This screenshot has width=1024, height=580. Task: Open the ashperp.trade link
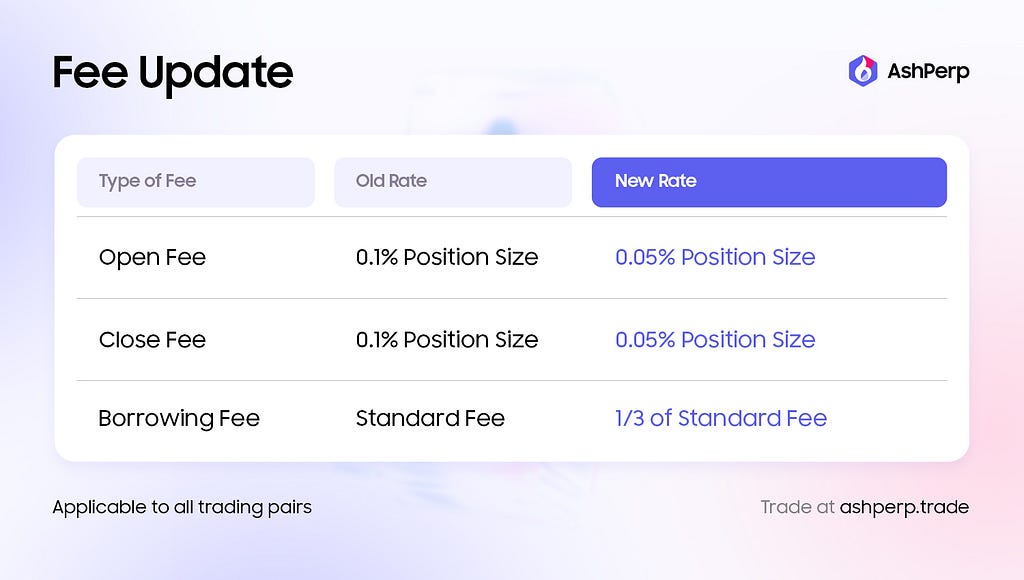tap(904, 508)
